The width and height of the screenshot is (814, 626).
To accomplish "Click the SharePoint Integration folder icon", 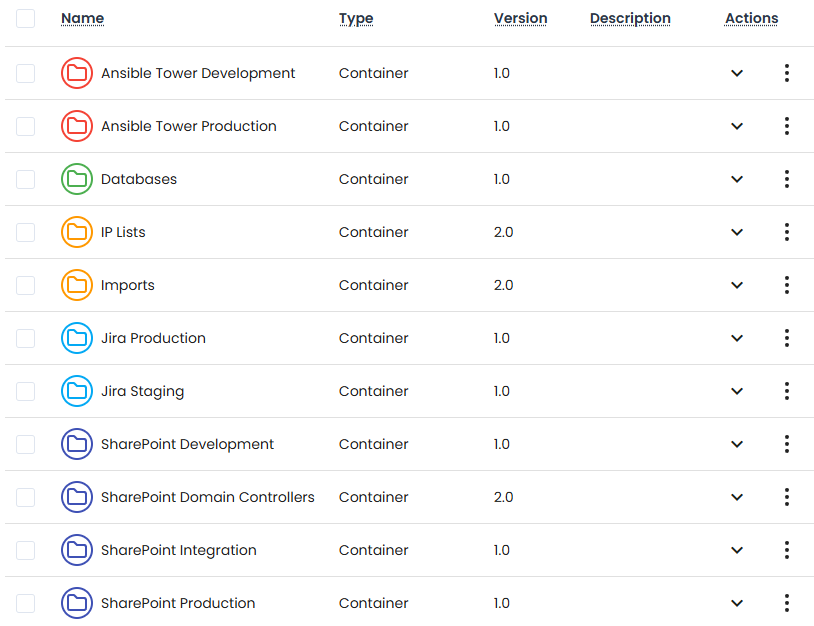I will (x=77, y=550).
